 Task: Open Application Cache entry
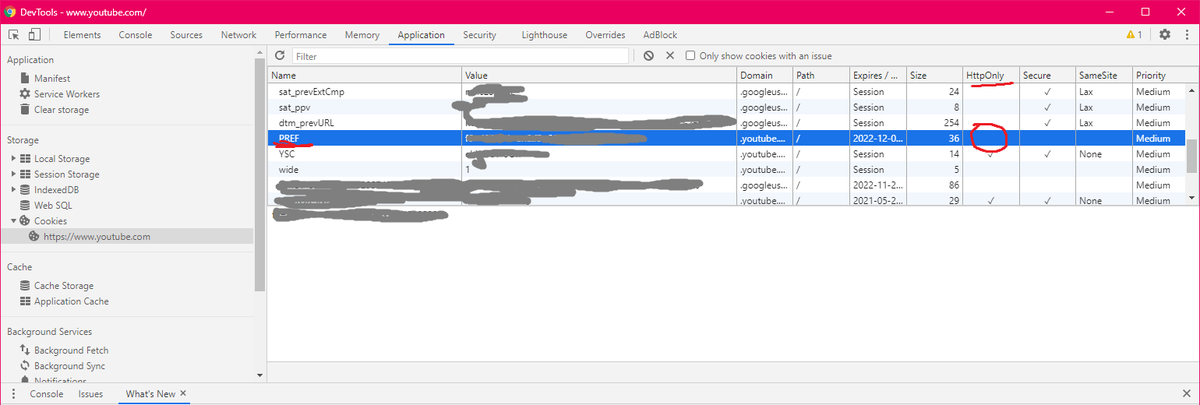[71, 301]
